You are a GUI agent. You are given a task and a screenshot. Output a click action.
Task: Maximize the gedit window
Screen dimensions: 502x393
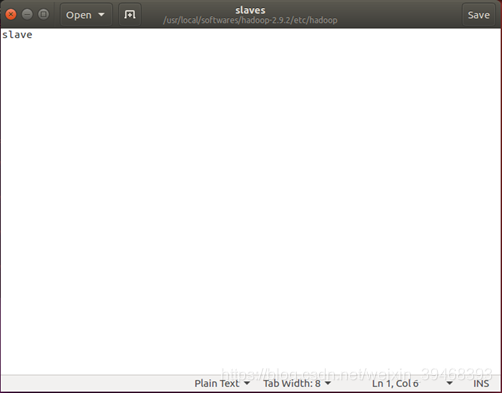tap(43, 14)
